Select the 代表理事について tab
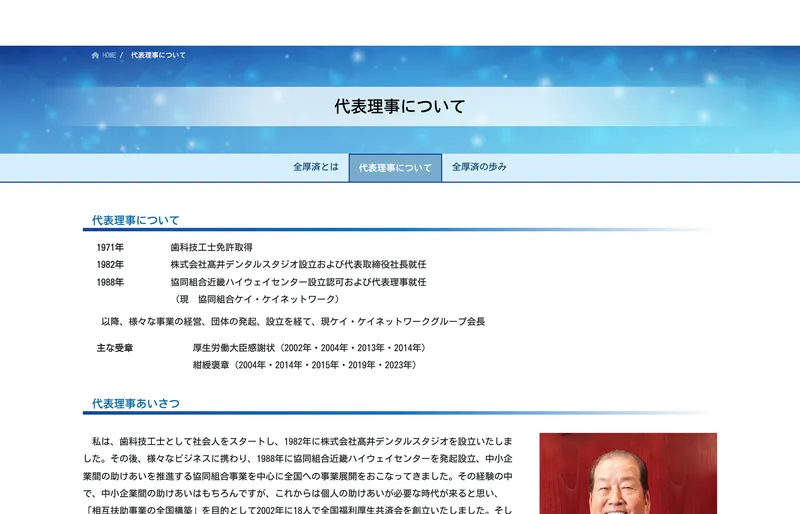The height and width of the screenshot is (514, 800). click(395, 167)
